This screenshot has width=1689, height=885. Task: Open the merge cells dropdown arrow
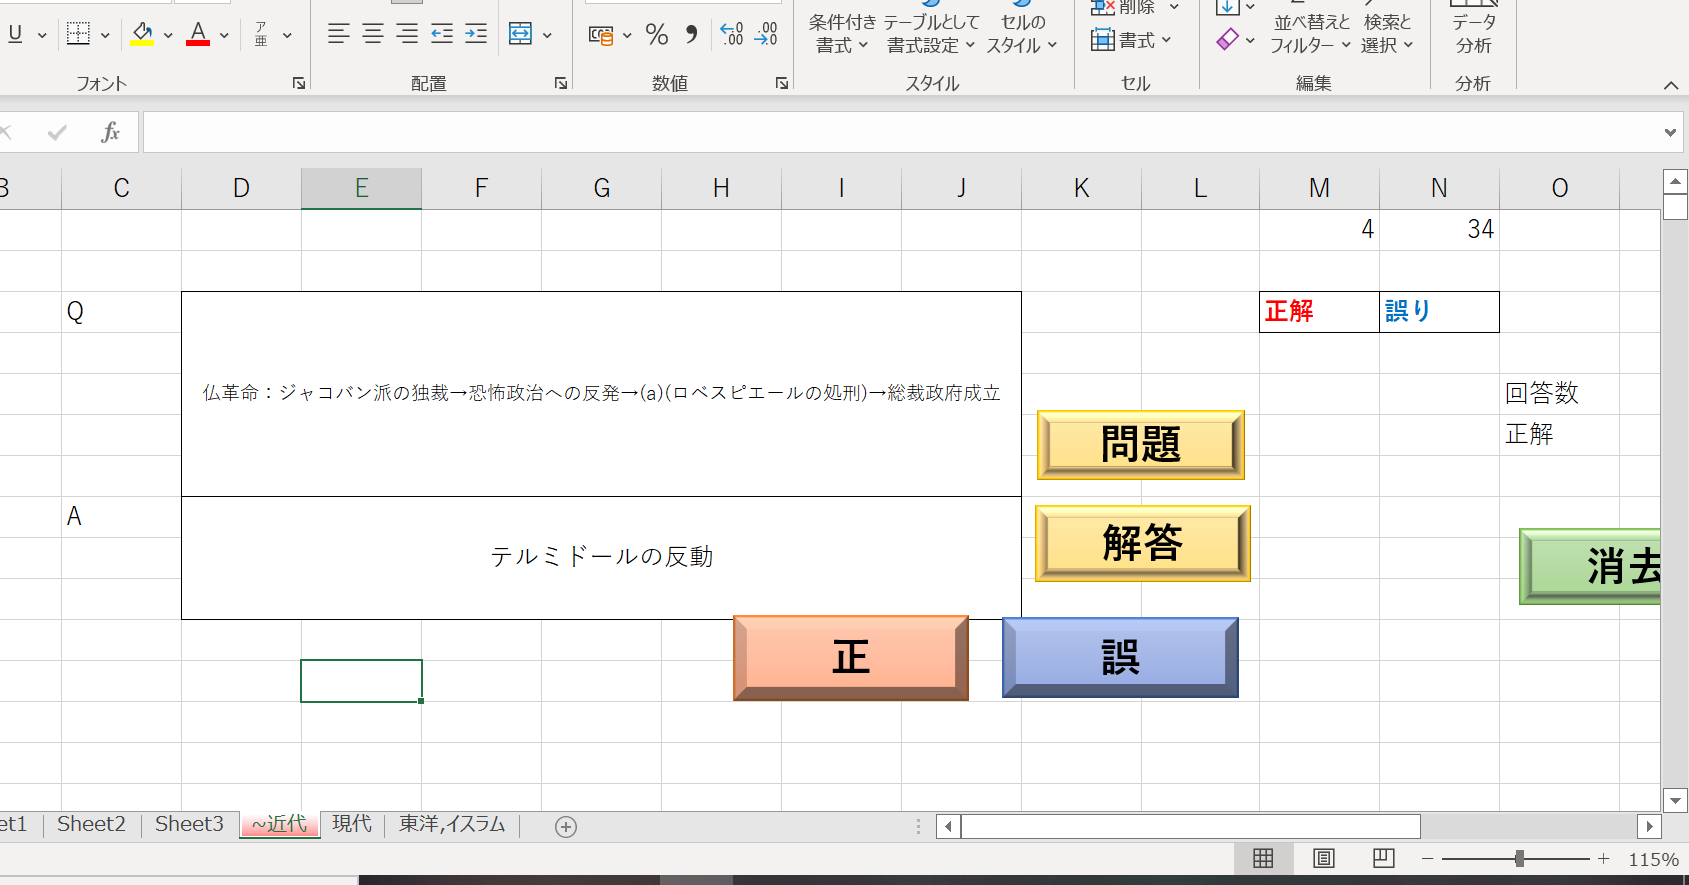[547, 35]
